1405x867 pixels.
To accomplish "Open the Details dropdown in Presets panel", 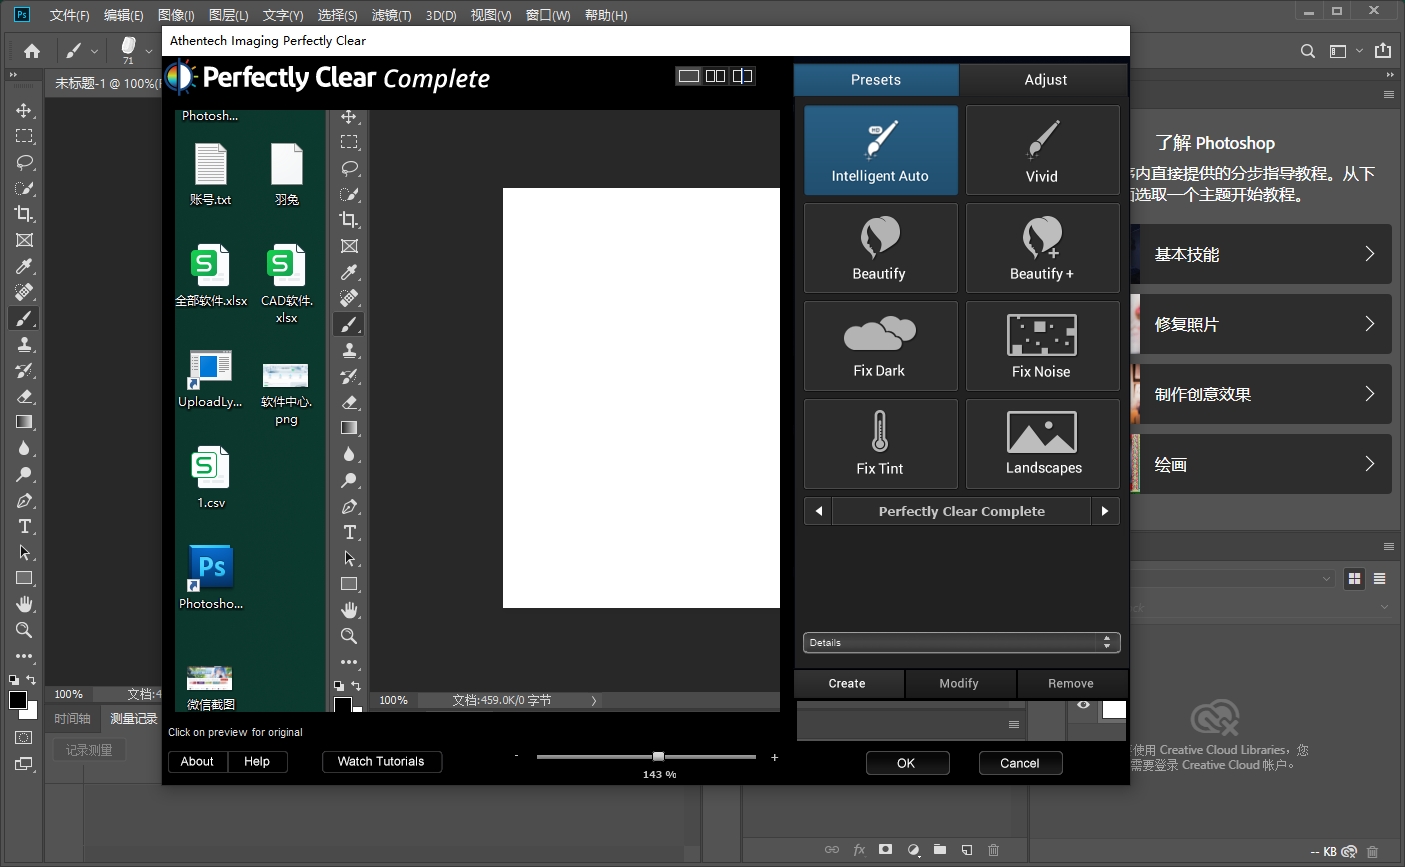I will pos(961,643).
